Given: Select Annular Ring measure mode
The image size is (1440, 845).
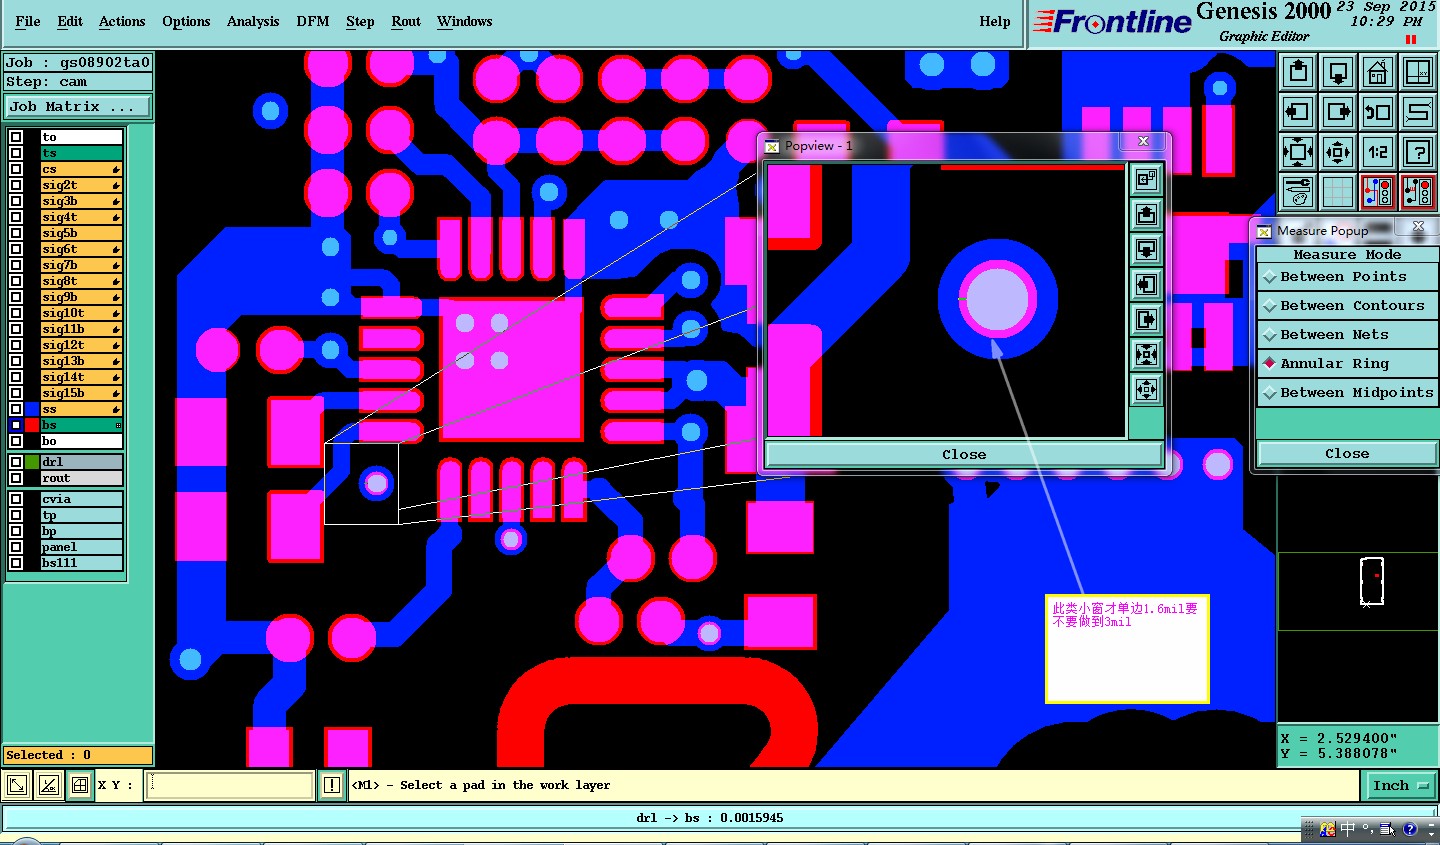Looking at the screenshot, I should [x=1347, y=364].
